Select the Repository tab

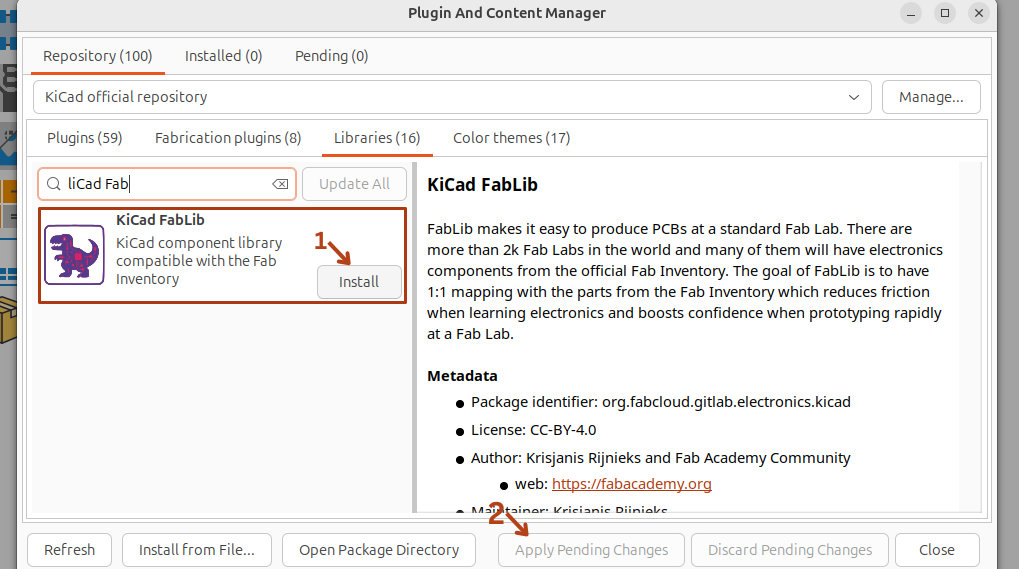(x=97, y=56)
